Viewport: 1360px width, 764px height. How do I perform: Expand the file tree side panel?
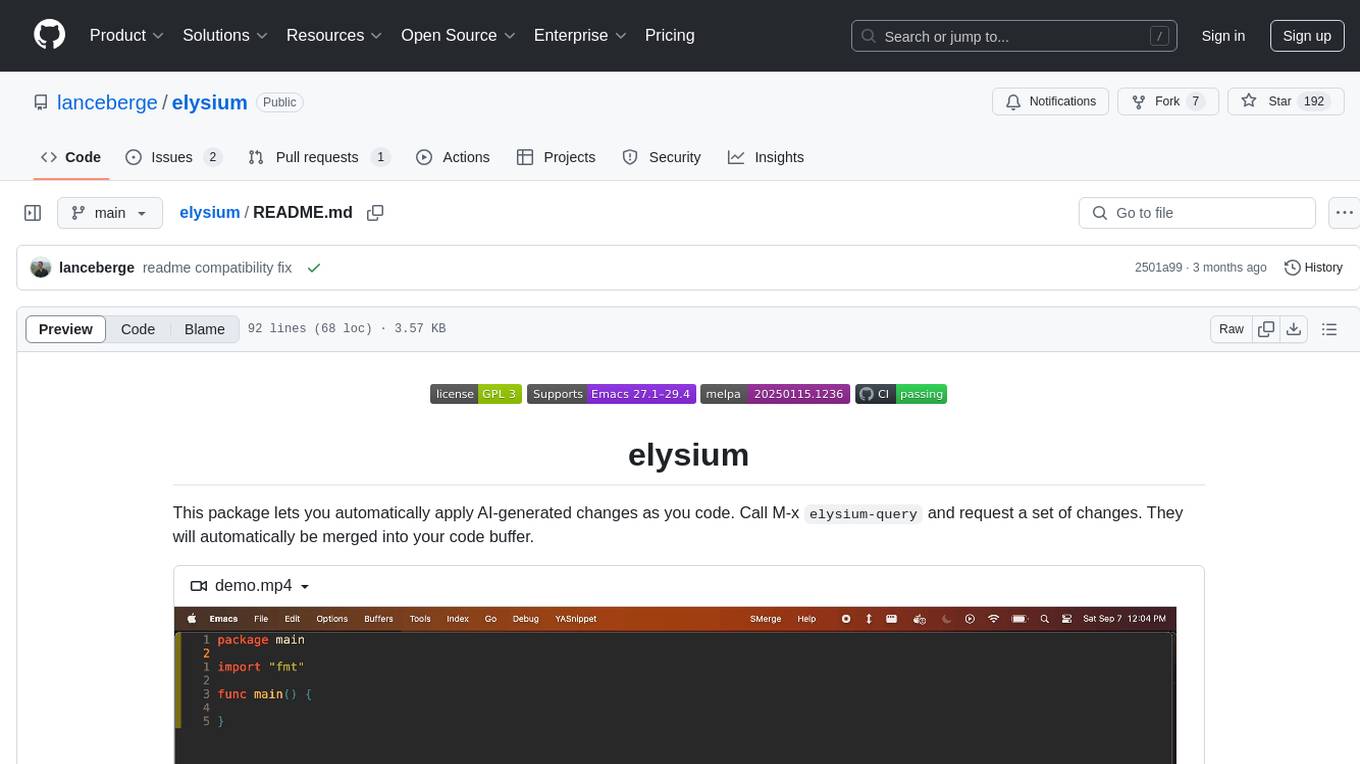tap(33, 213)
